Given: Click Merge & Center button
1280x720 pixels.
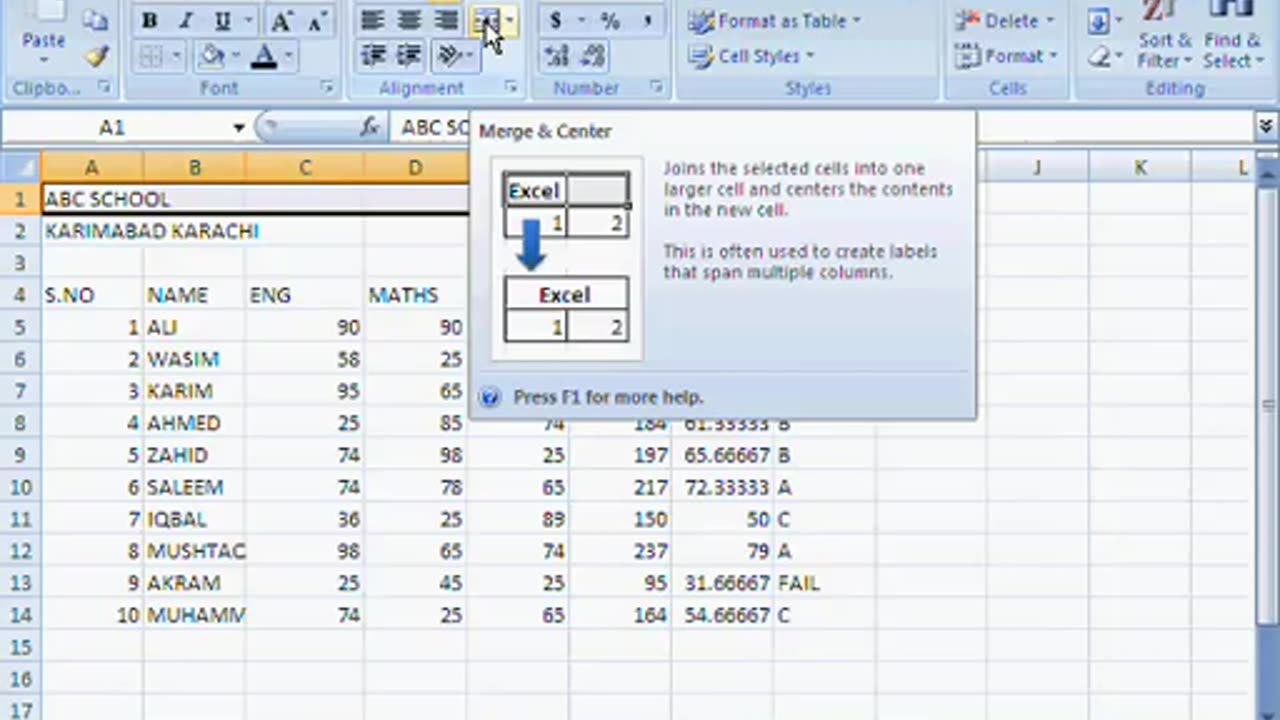Looking at the screenshot, I should tap(486, 21).
